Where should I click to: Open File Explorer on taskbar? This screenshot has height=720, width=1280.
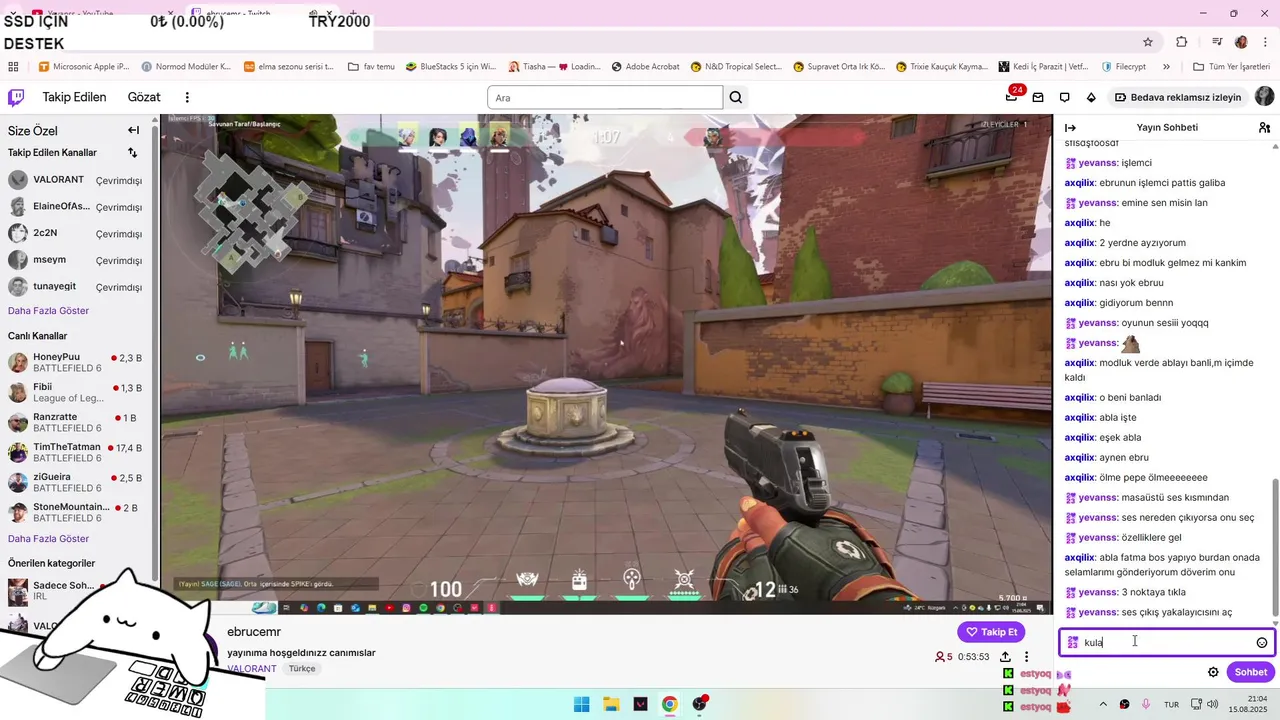(x=611, y=704)
